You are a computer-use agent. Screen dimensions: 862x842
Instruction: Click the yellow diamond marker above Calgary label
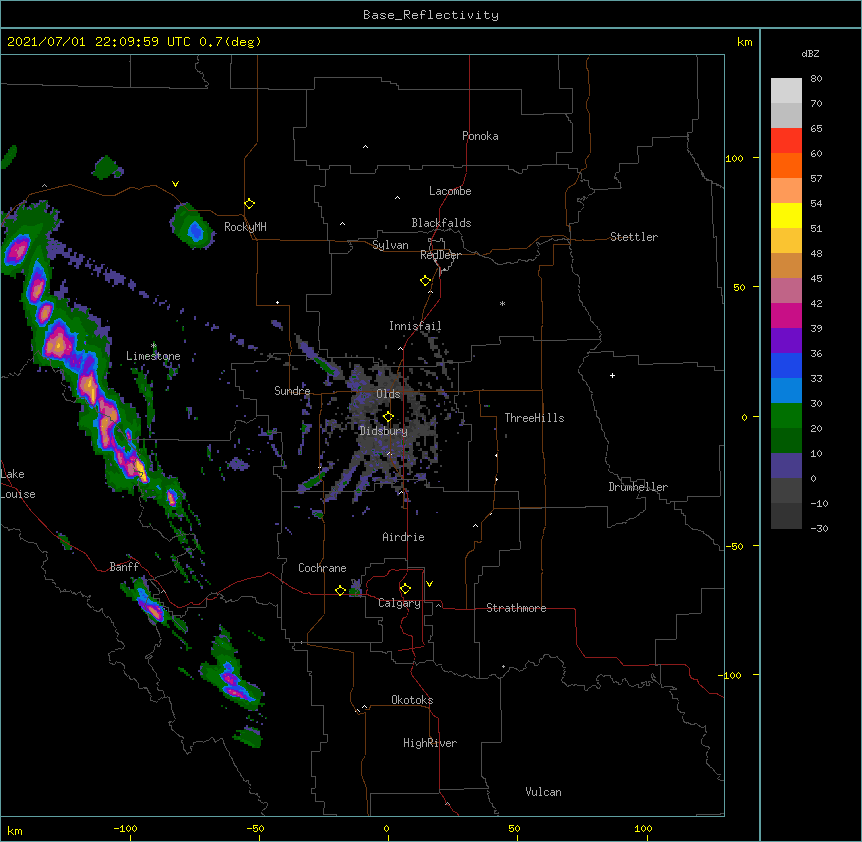point(405,589)
